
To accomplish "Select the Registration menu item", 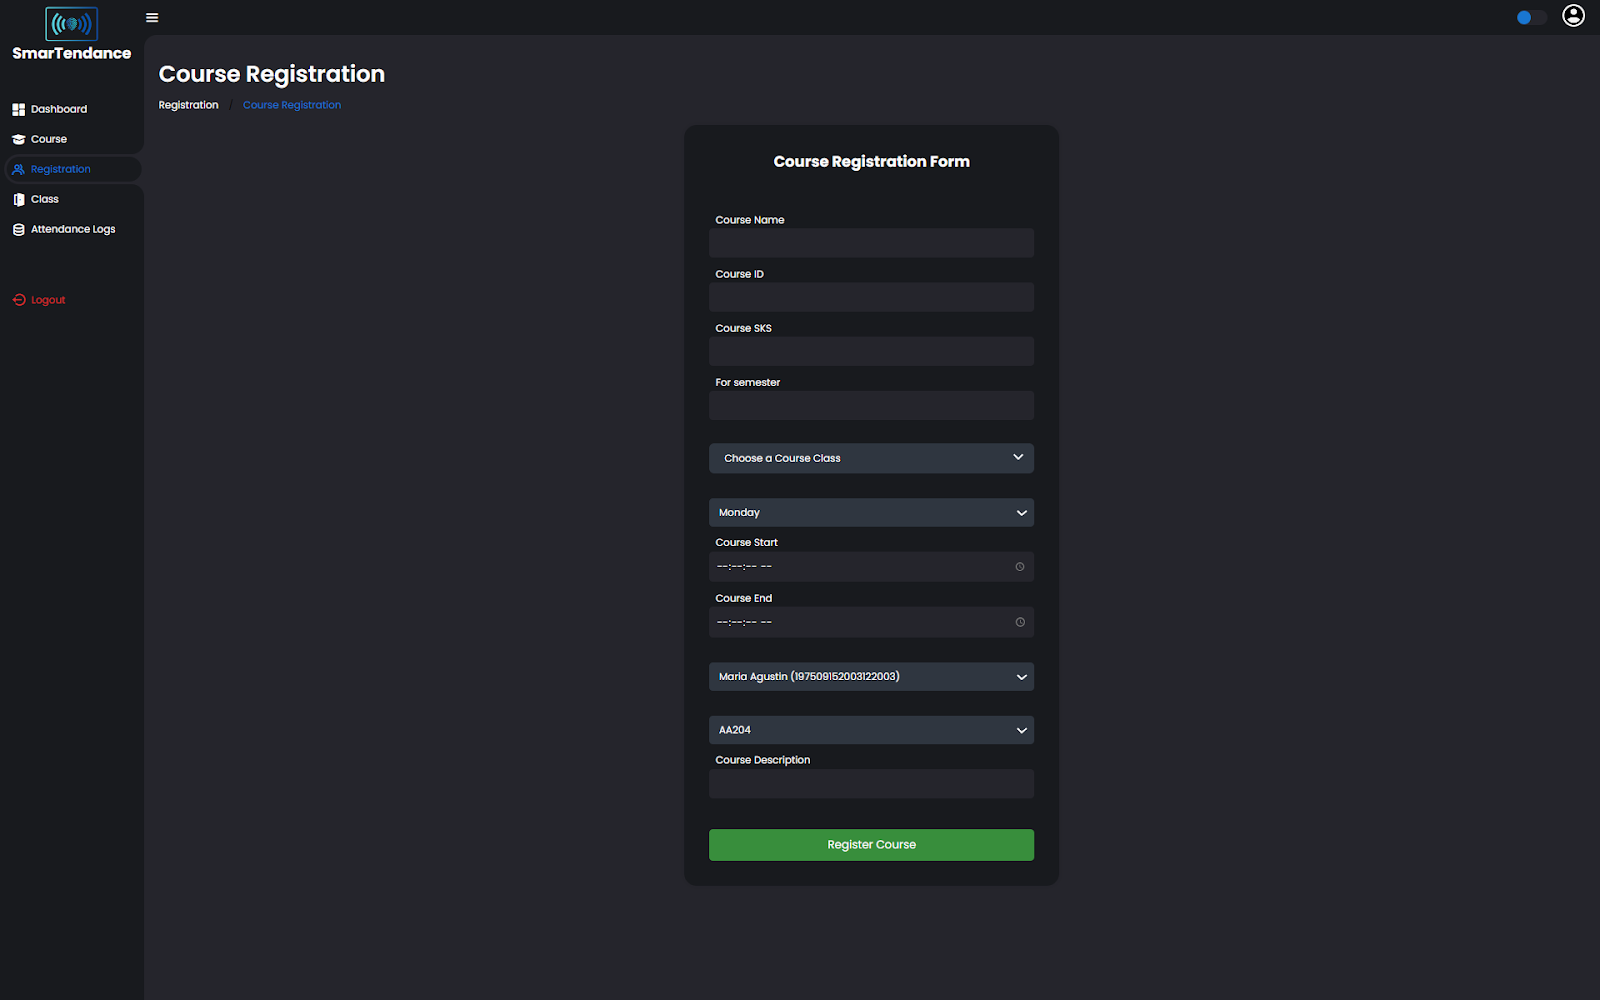I will 72,169.
